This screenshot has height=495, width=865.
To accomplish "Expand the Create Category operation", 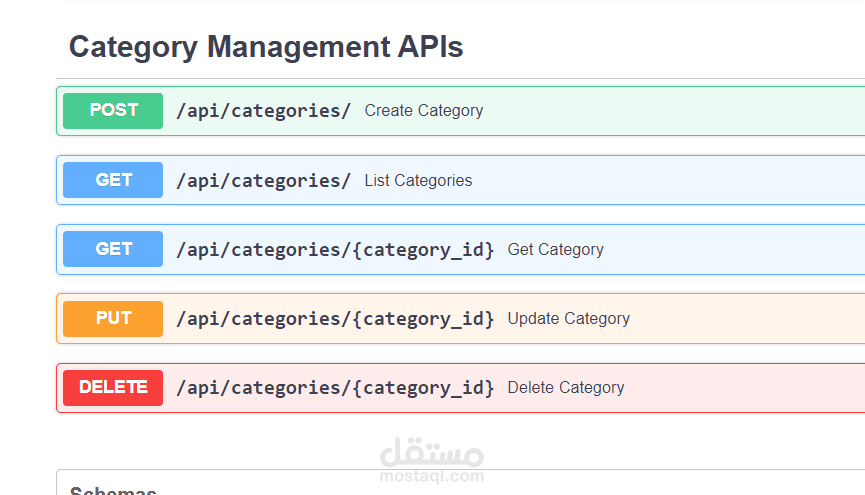I will [x=423, y=111].
